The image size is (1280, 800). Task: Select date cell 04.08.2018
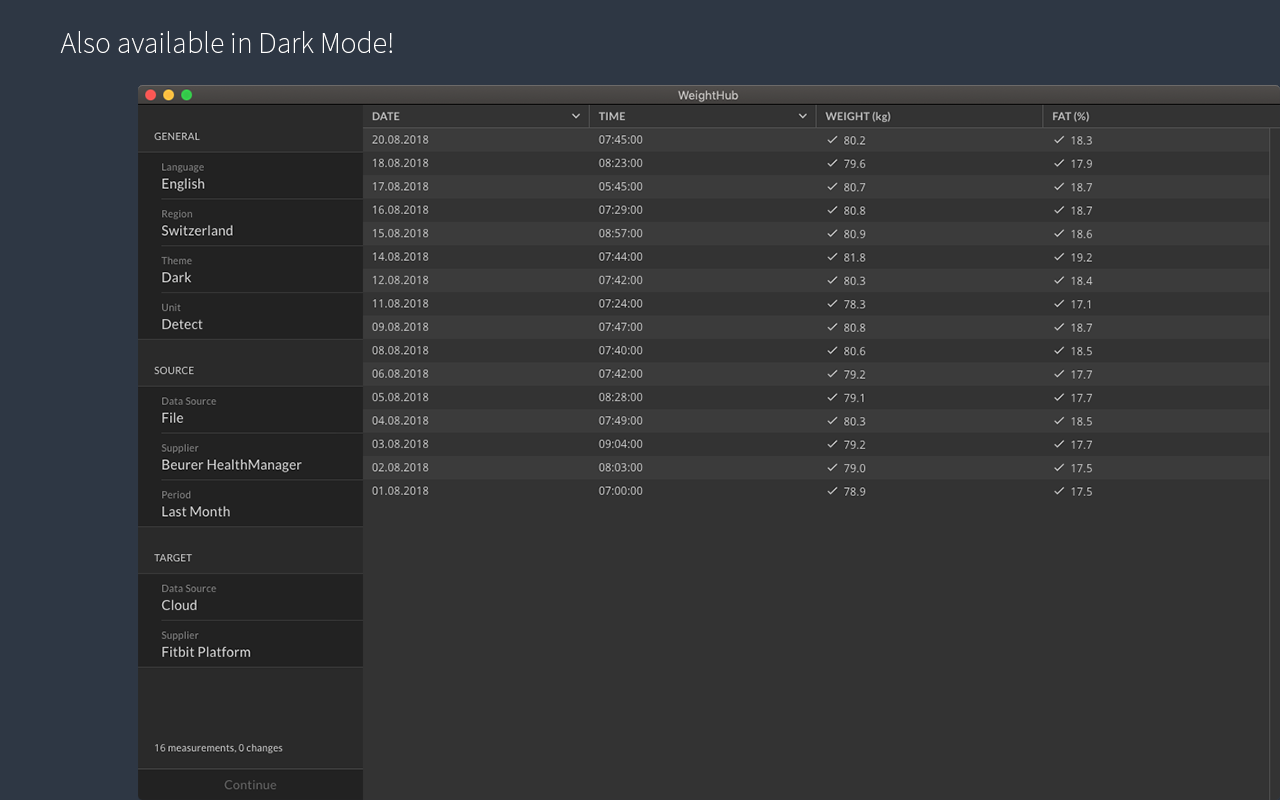400,421
